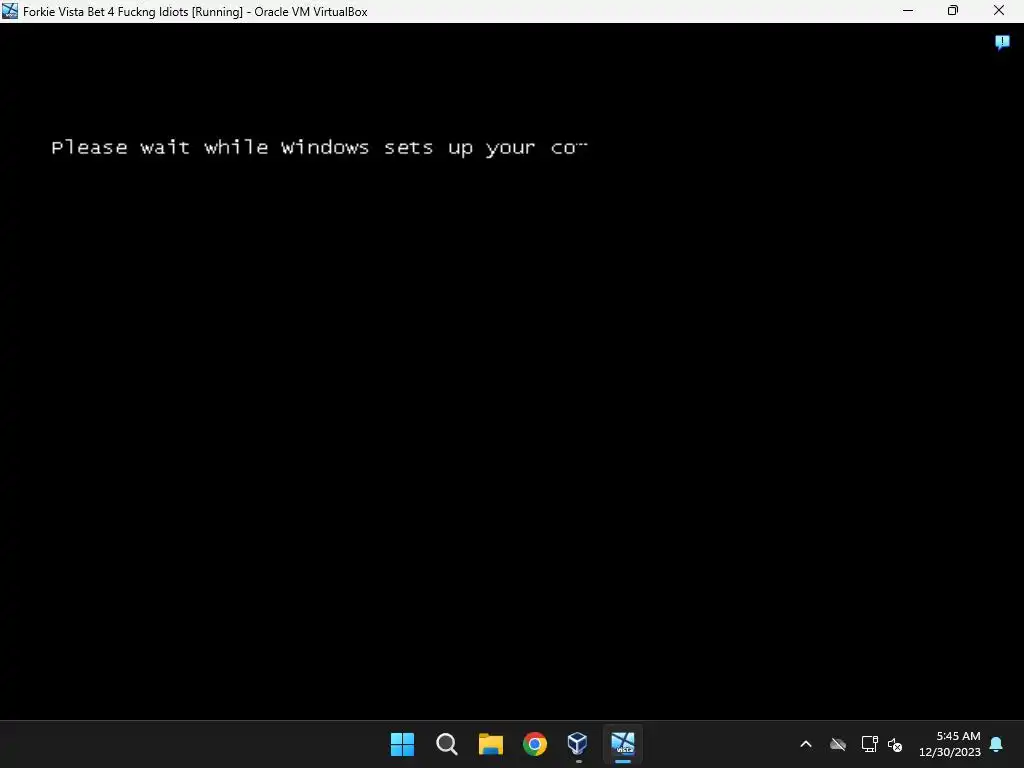Expand the hidden system tray icons
Screen dimensions: 1024x768
(x=806, y=744)
